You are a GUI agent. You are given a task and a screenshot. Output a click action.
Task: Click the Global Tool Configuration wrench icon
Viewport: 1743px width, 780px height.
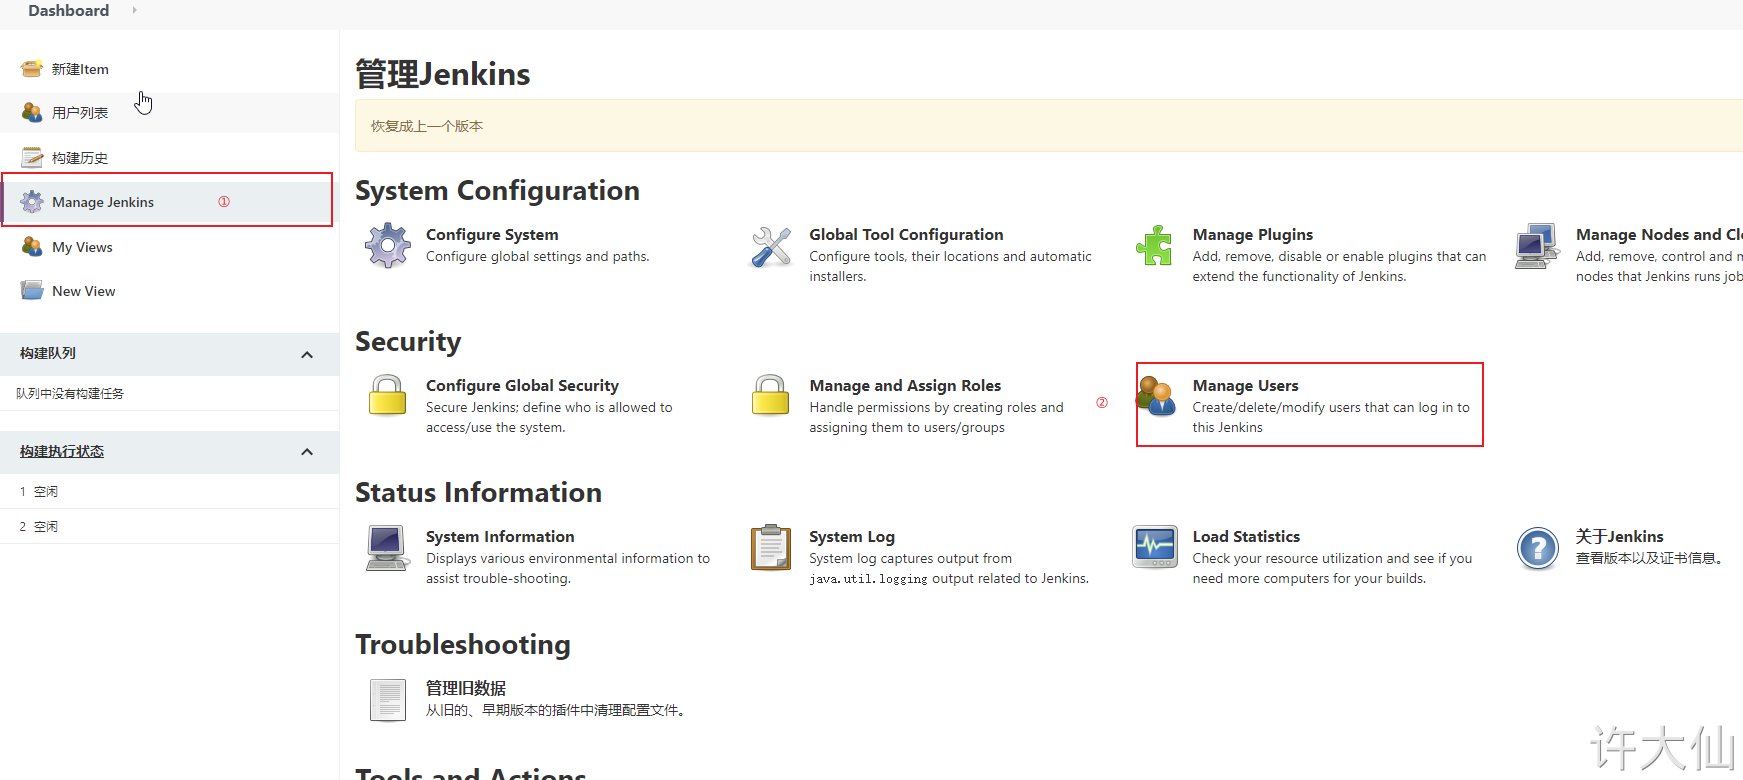(771, 246)
